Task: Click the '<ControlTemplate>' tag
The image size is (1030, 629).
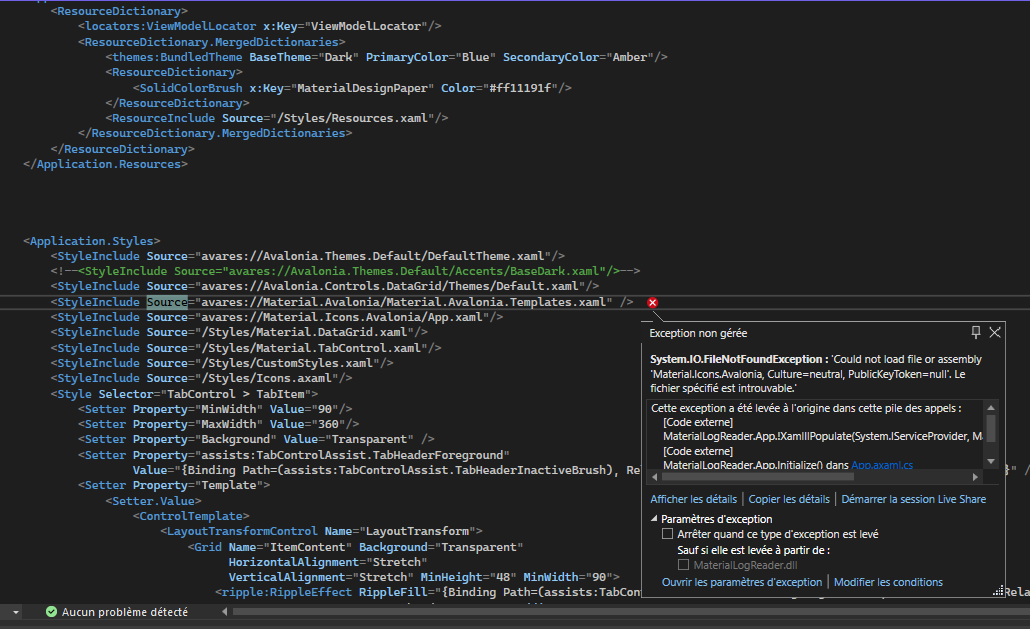Action: 191,516
